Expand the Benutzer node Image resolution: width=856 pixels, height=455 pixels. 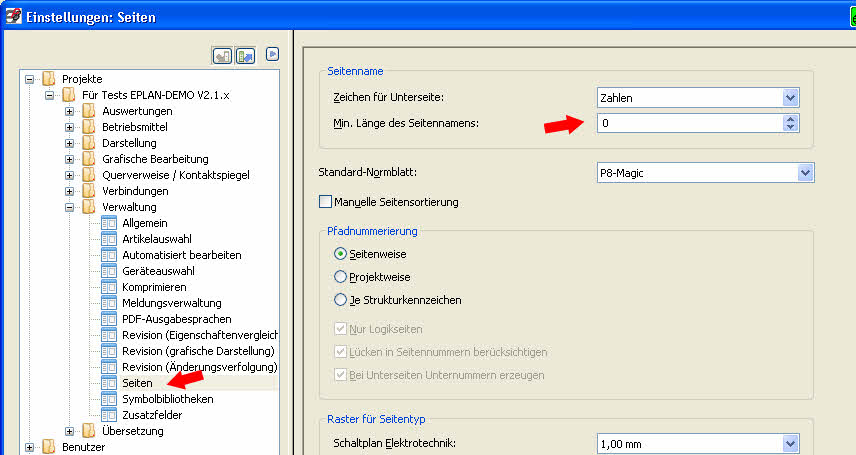tap(29, 447)
